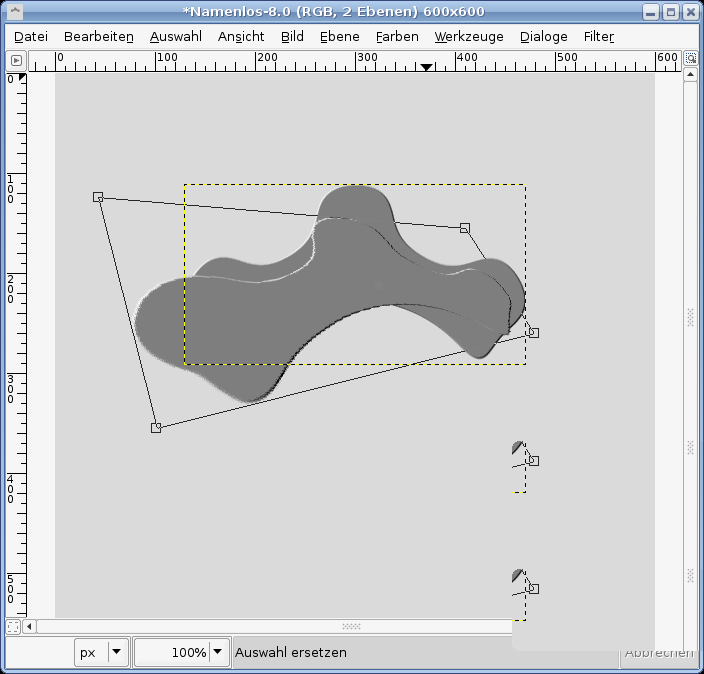Click the 100% zoom value field
704x674 pixels.
pyautogui.click(x=173, y=652)
